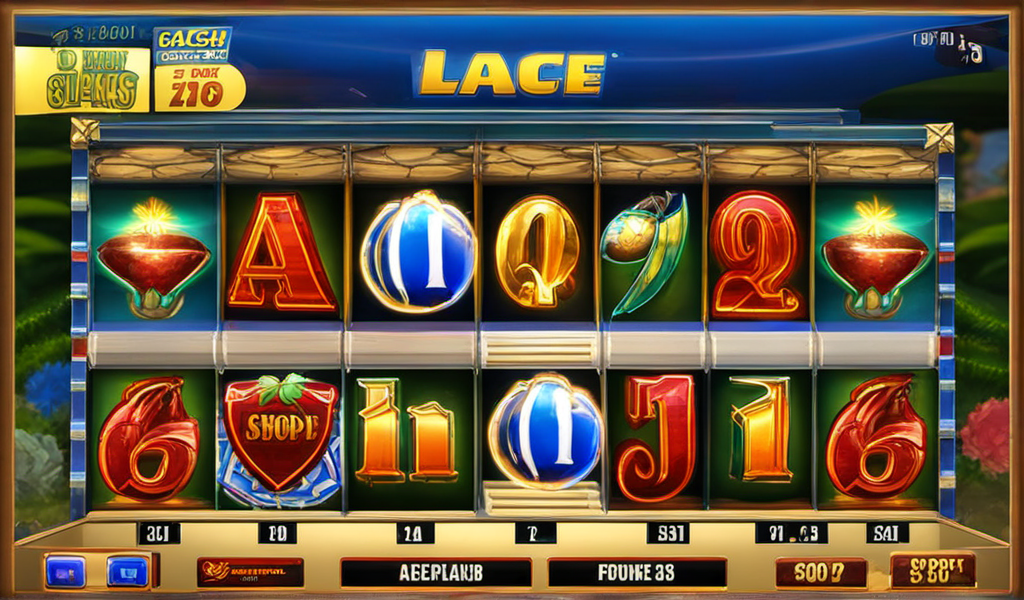1024x600 pixels.
Task: Click the GACH badge at top
Action: [192, 45]
